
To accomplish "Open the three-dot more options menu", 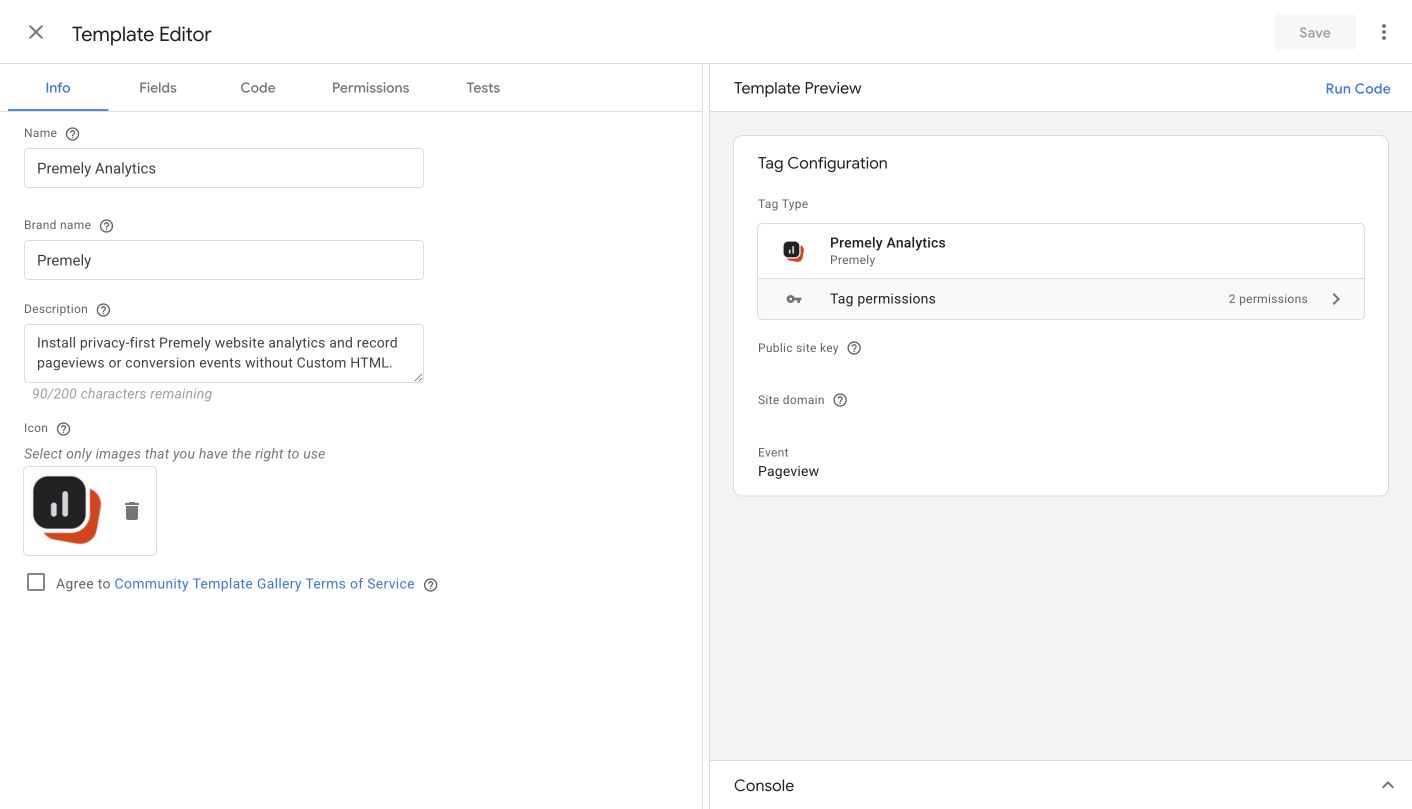I will coord(1384,32).
